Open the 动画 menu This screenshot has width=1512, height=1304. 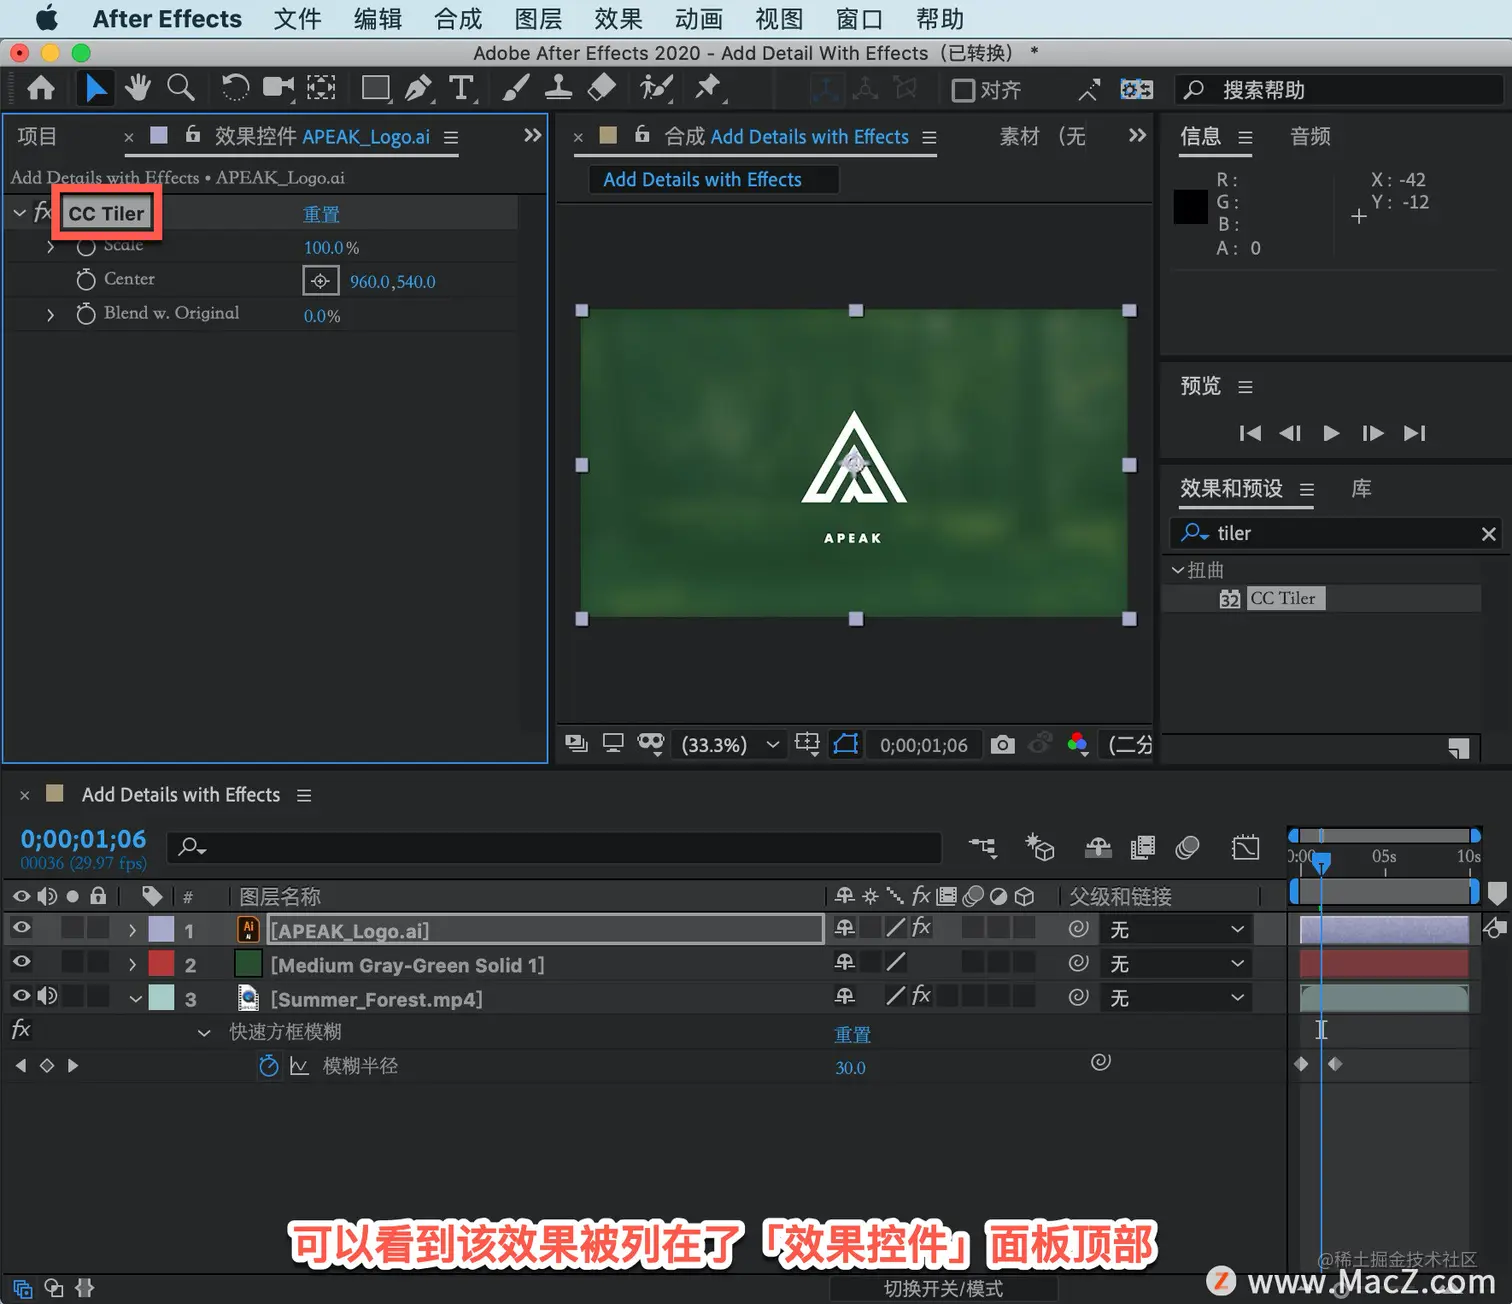[698, 19]
